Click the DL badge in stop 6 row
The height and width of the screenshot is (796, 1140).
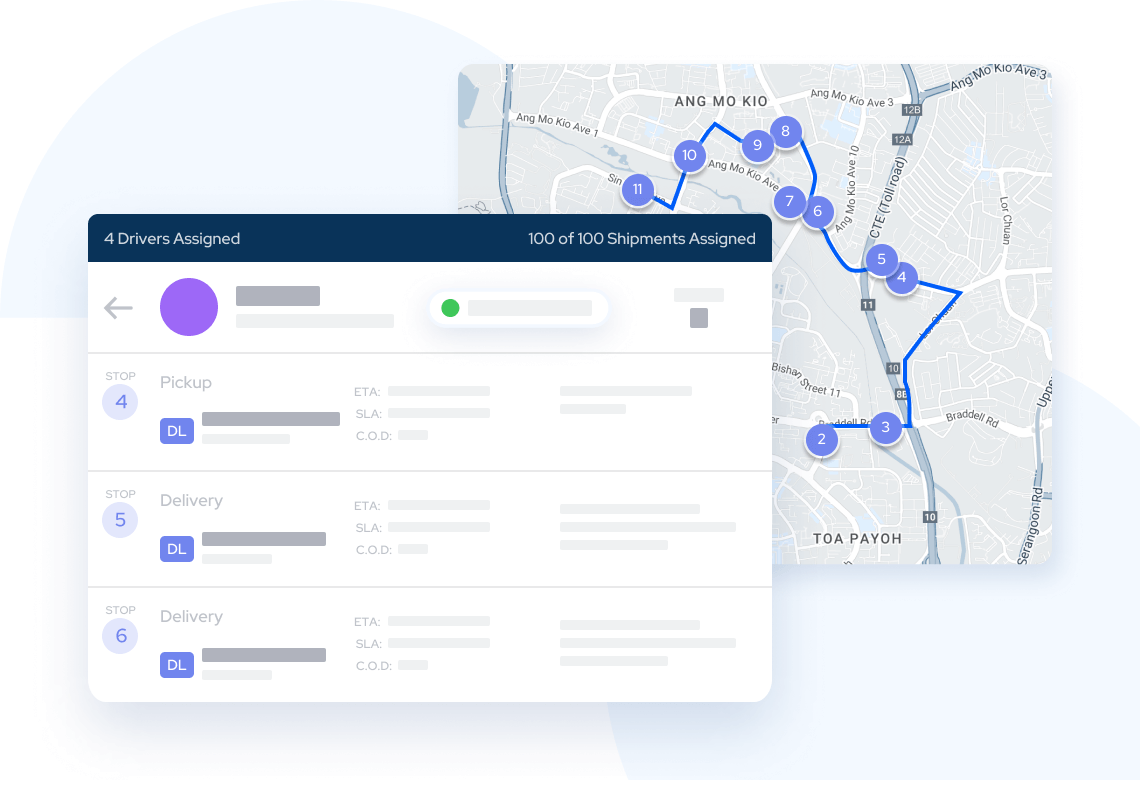[x=177, y=665]
